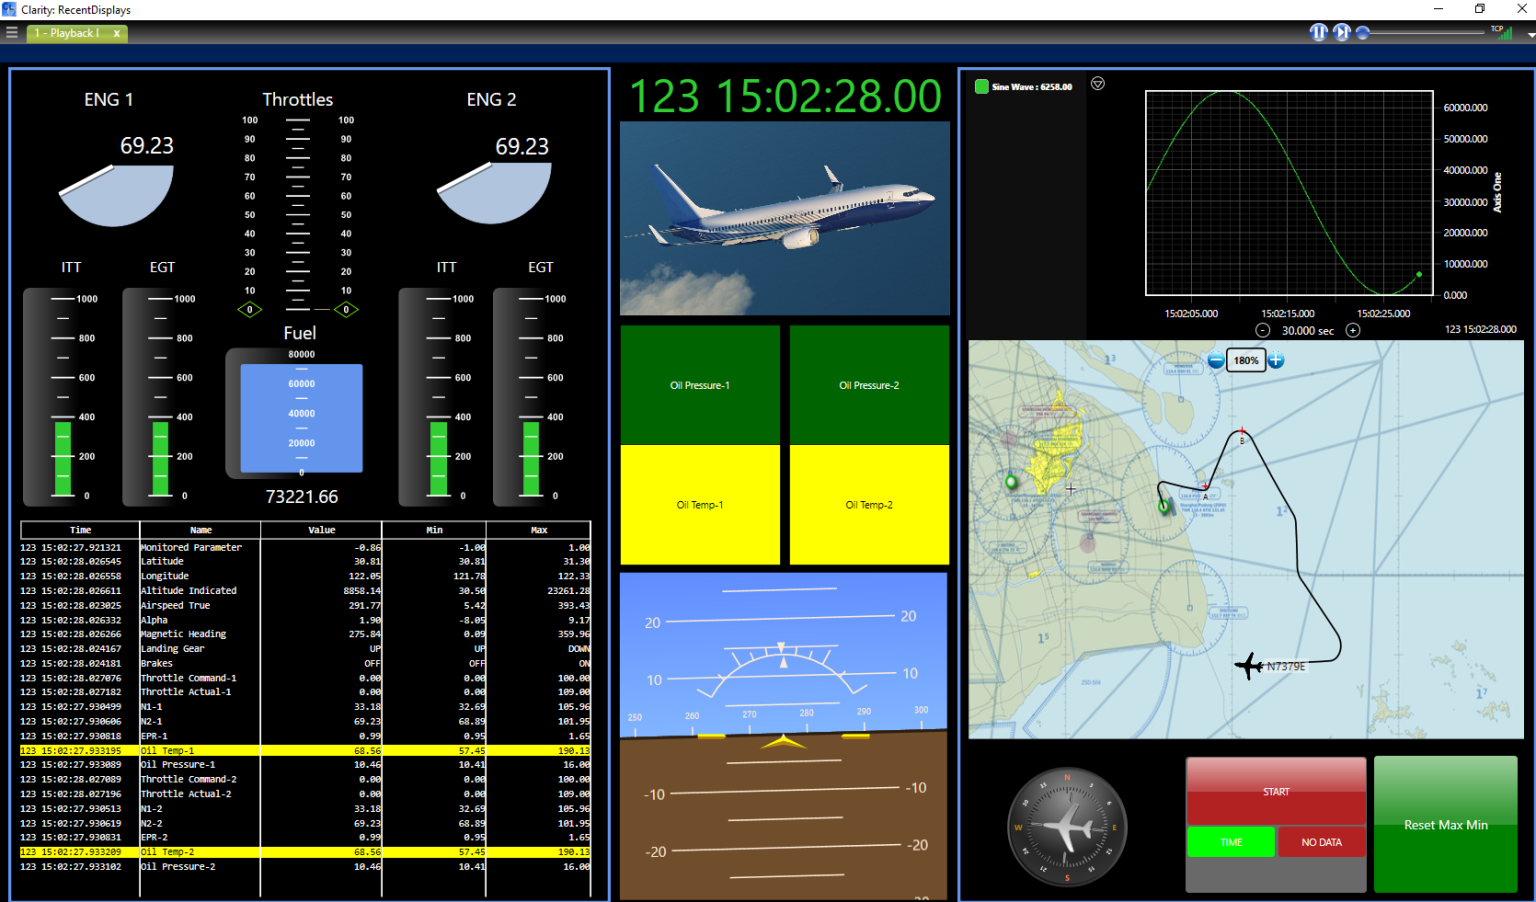The width and height of the screenshot is (1536, 902).
Task: Zoom in the map with the plus icon
Action: 1276,360
